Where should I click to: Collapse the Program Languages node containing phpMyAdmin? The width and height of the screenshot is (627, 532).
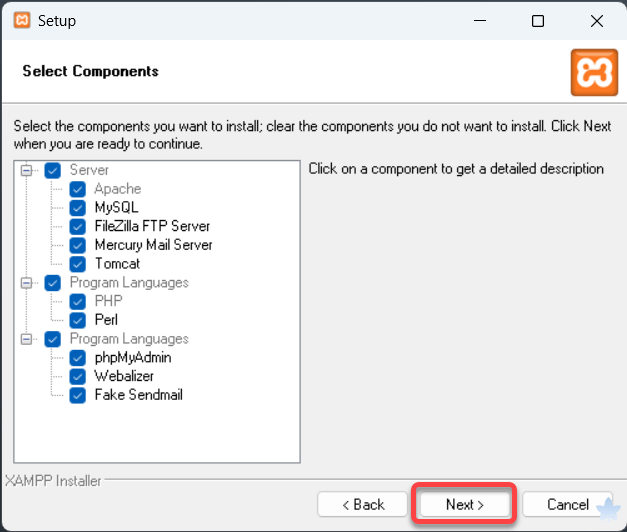coord(26,339)
